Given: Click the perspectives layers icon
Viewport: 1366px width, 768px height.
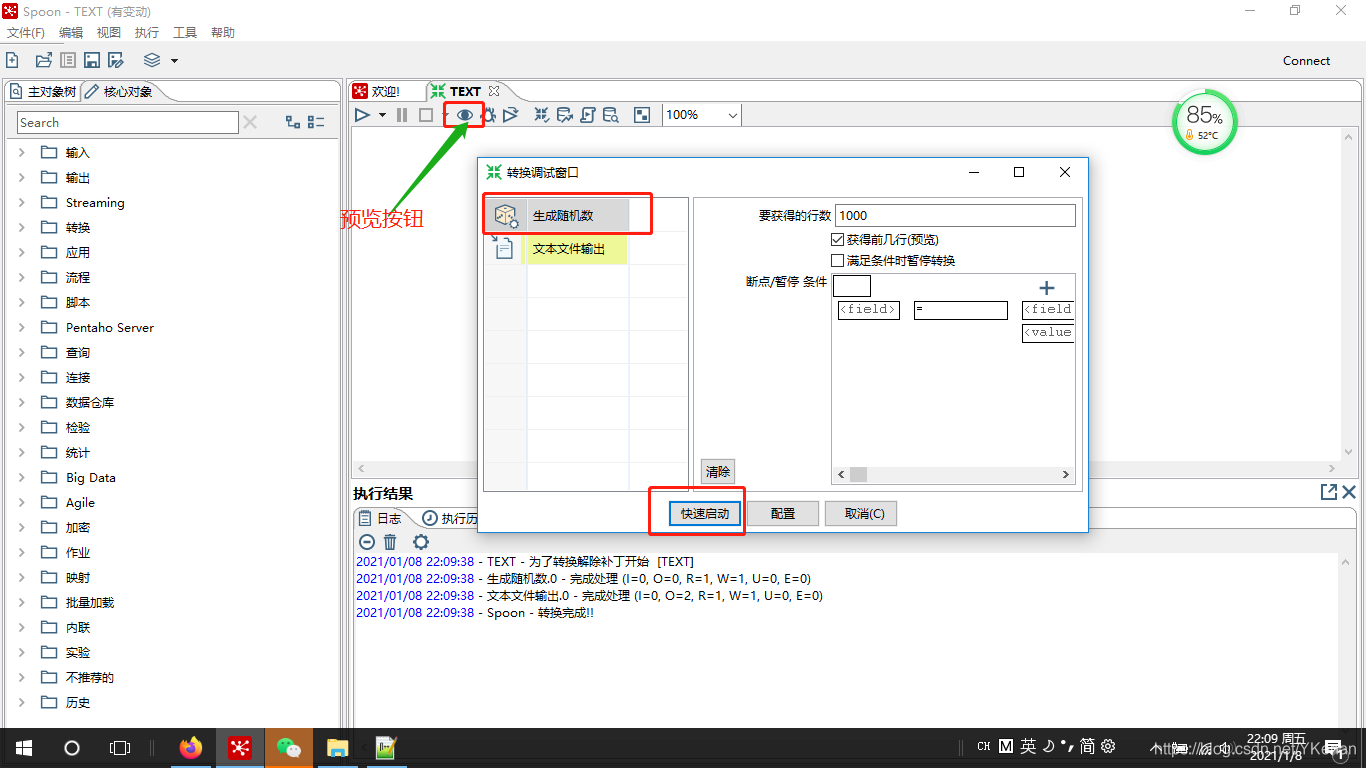Looking at the screenshot, I should tap(152, 60).
